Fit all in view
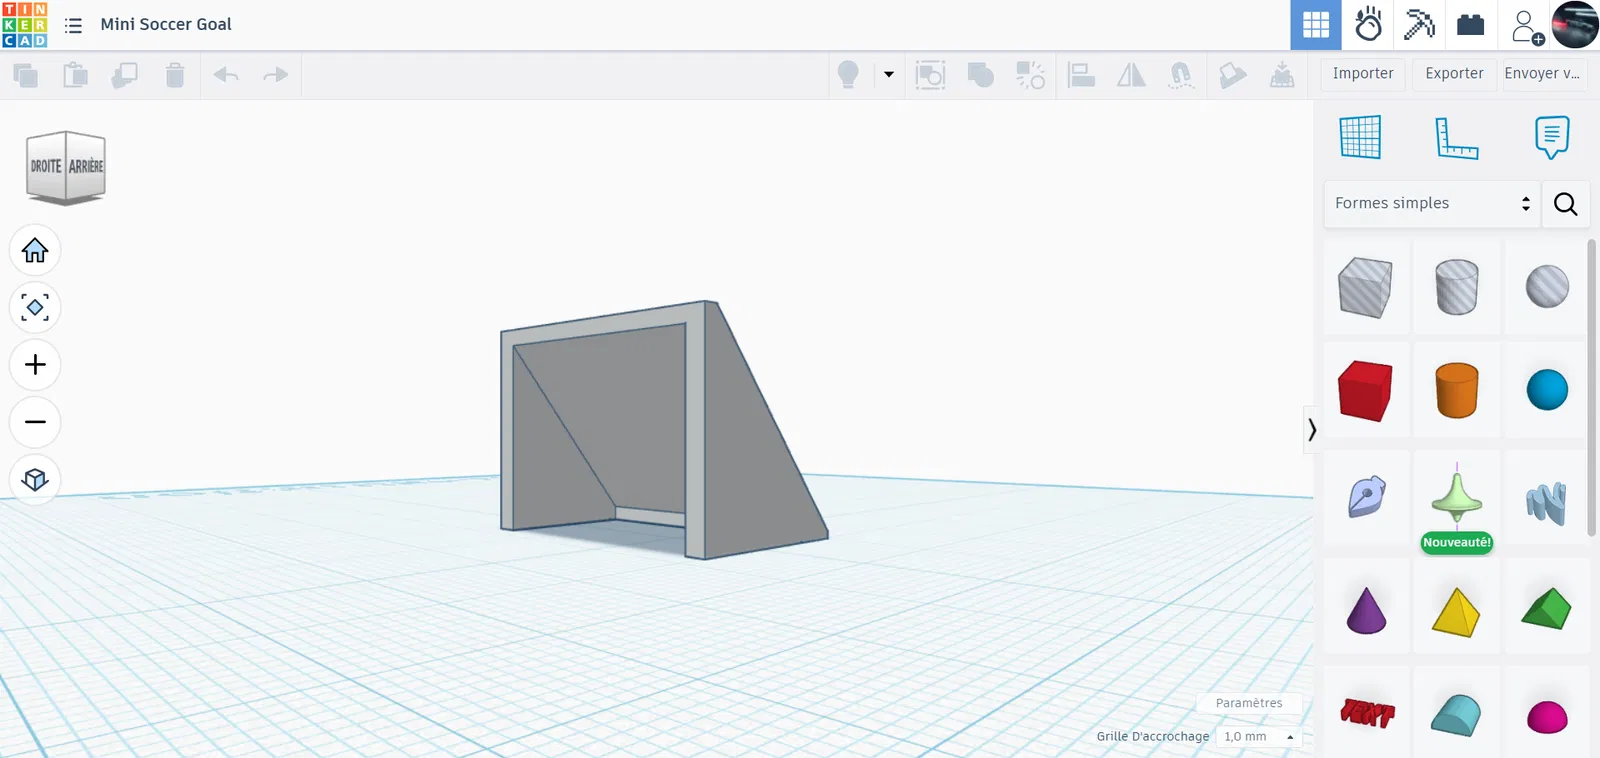The width and height of the screenshot is (1600, 758). (35, 307)
